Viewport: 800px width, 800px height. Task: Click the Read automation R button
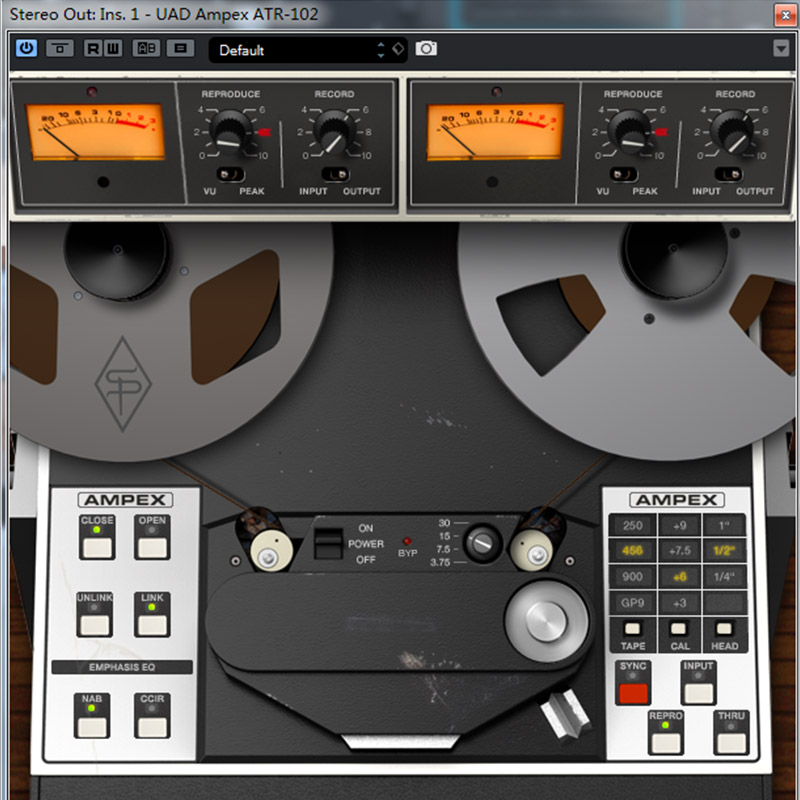click(93, 48)
